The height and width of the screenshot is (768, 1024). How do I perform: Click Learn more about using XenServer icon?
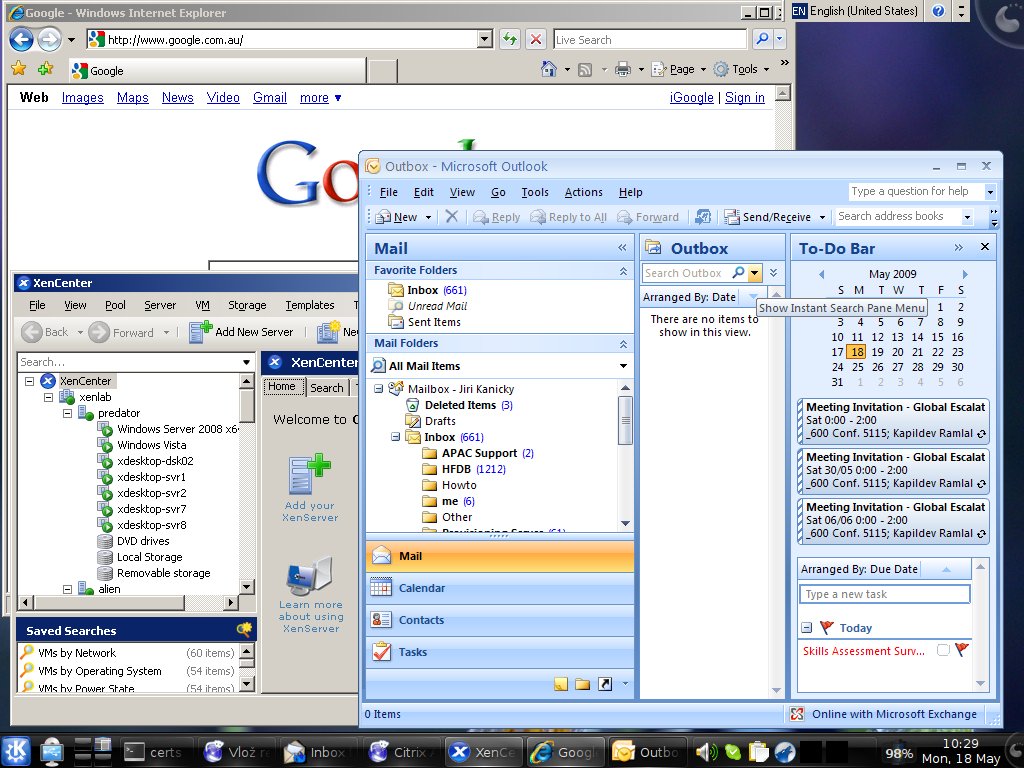pos(310,576)
